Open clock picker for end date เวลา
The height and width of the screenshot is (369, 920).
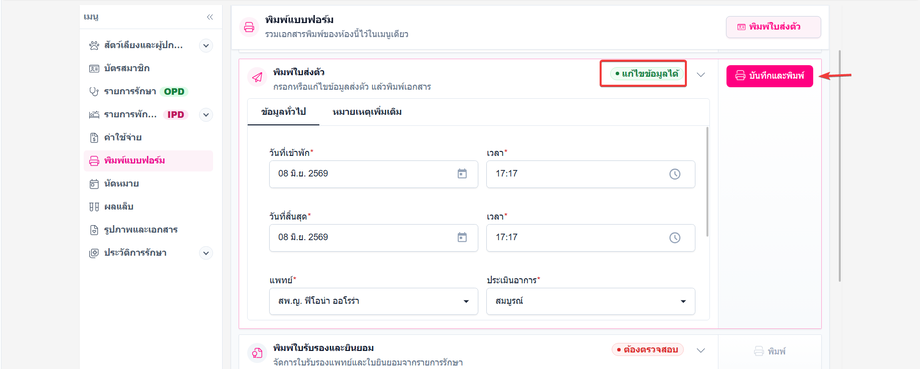click(x=675, y=237)
